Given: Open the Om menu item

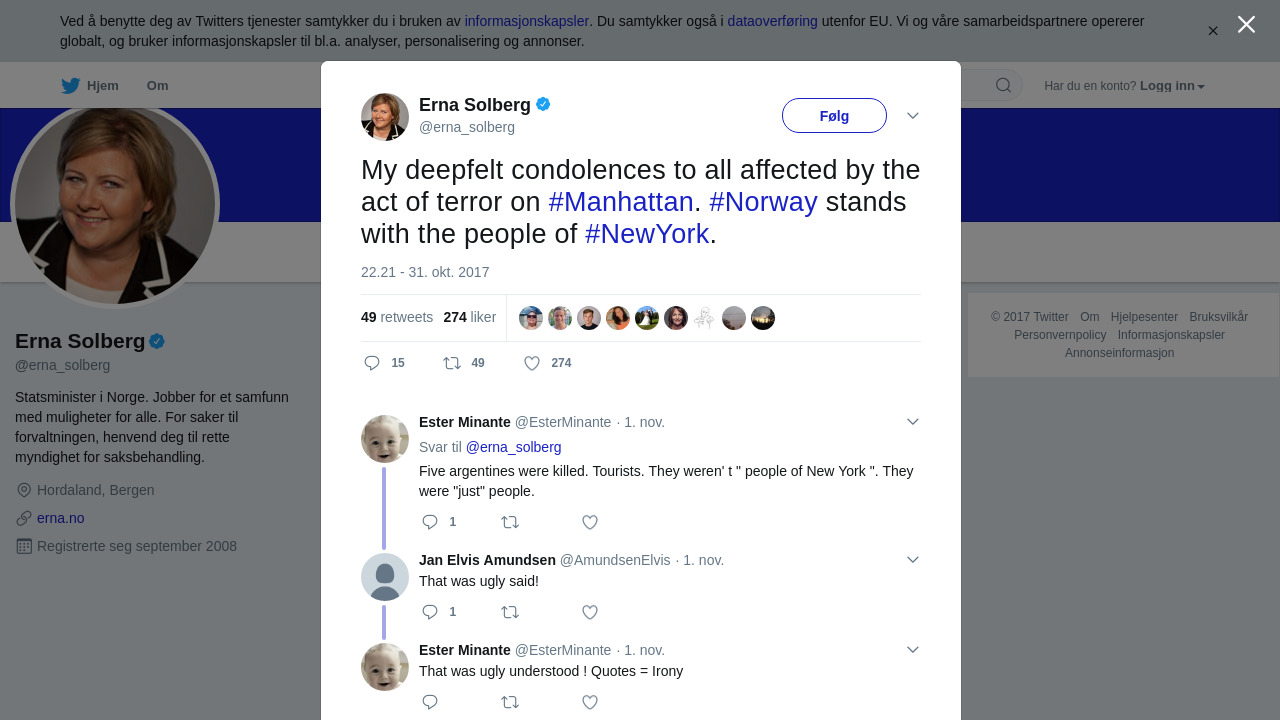Looking at the screenshot, I should click(157, 86).
